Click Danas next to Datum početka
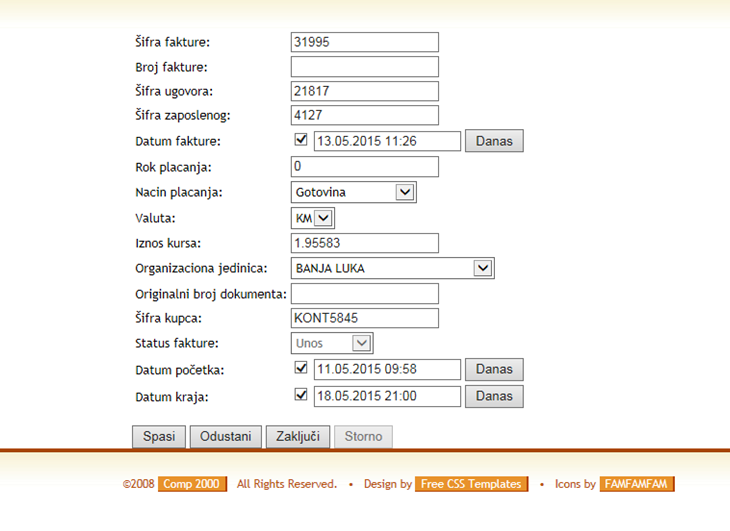 (494, 369)
